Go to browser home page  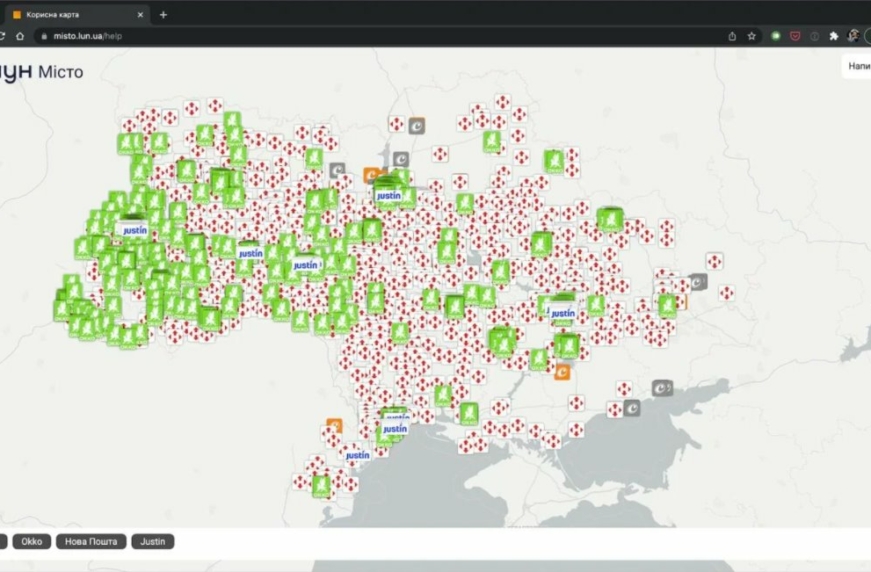point(20,36)
